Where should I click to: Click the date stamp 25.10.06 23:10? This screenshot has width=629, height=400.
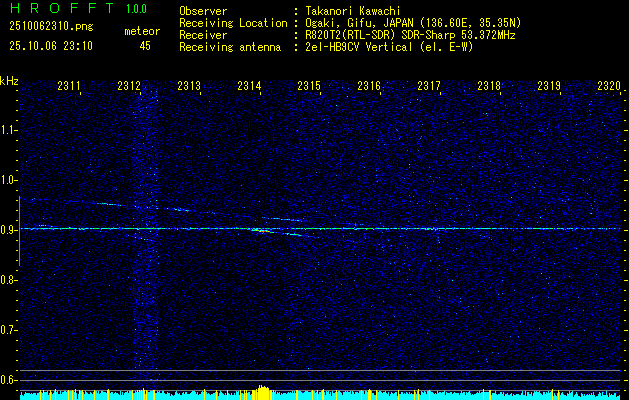click(x=51, y=46)
